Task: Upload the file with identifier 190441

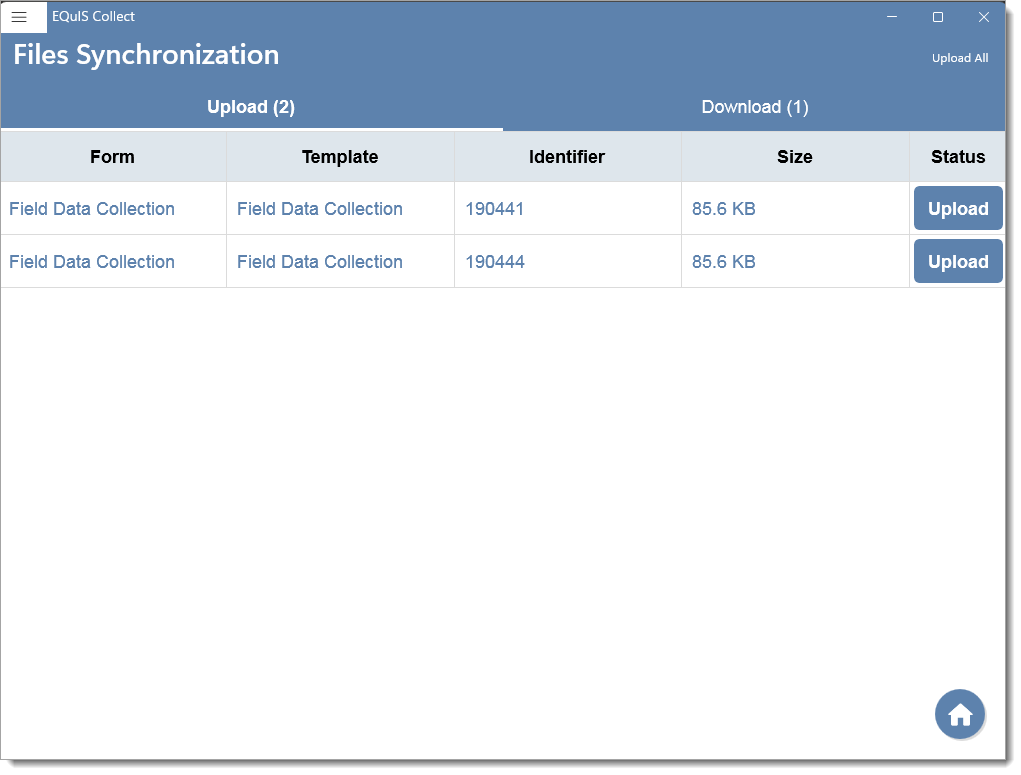Action: click(x=958, y=208)
